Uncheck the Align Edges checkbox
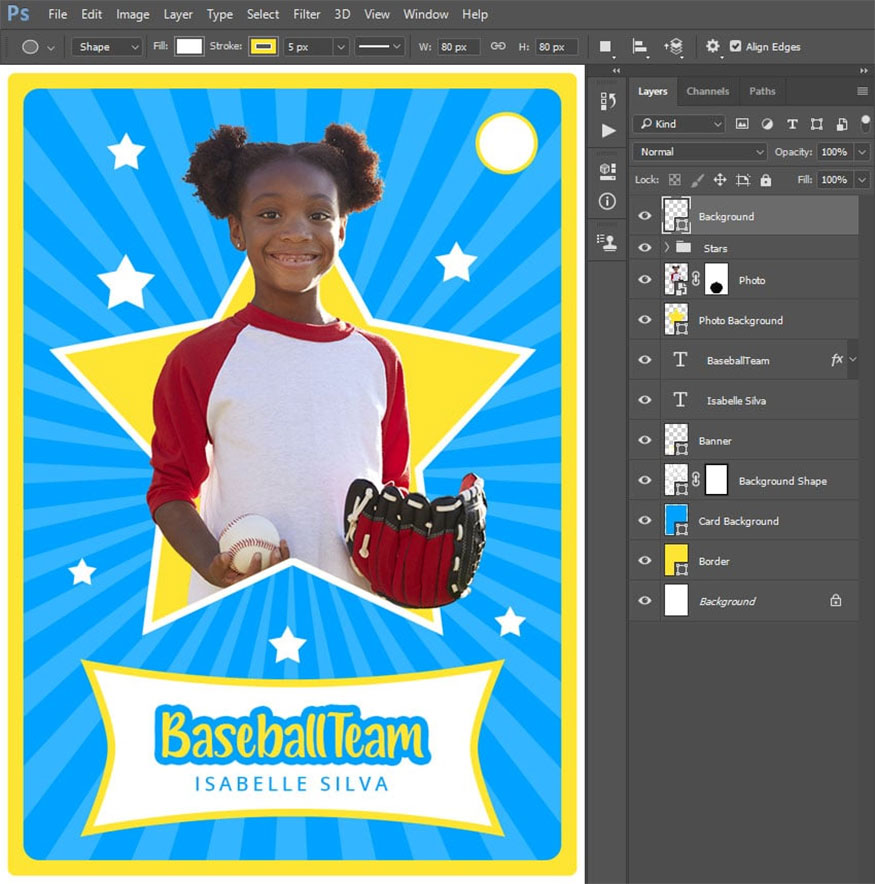875x884 pixels. (736, 46)
